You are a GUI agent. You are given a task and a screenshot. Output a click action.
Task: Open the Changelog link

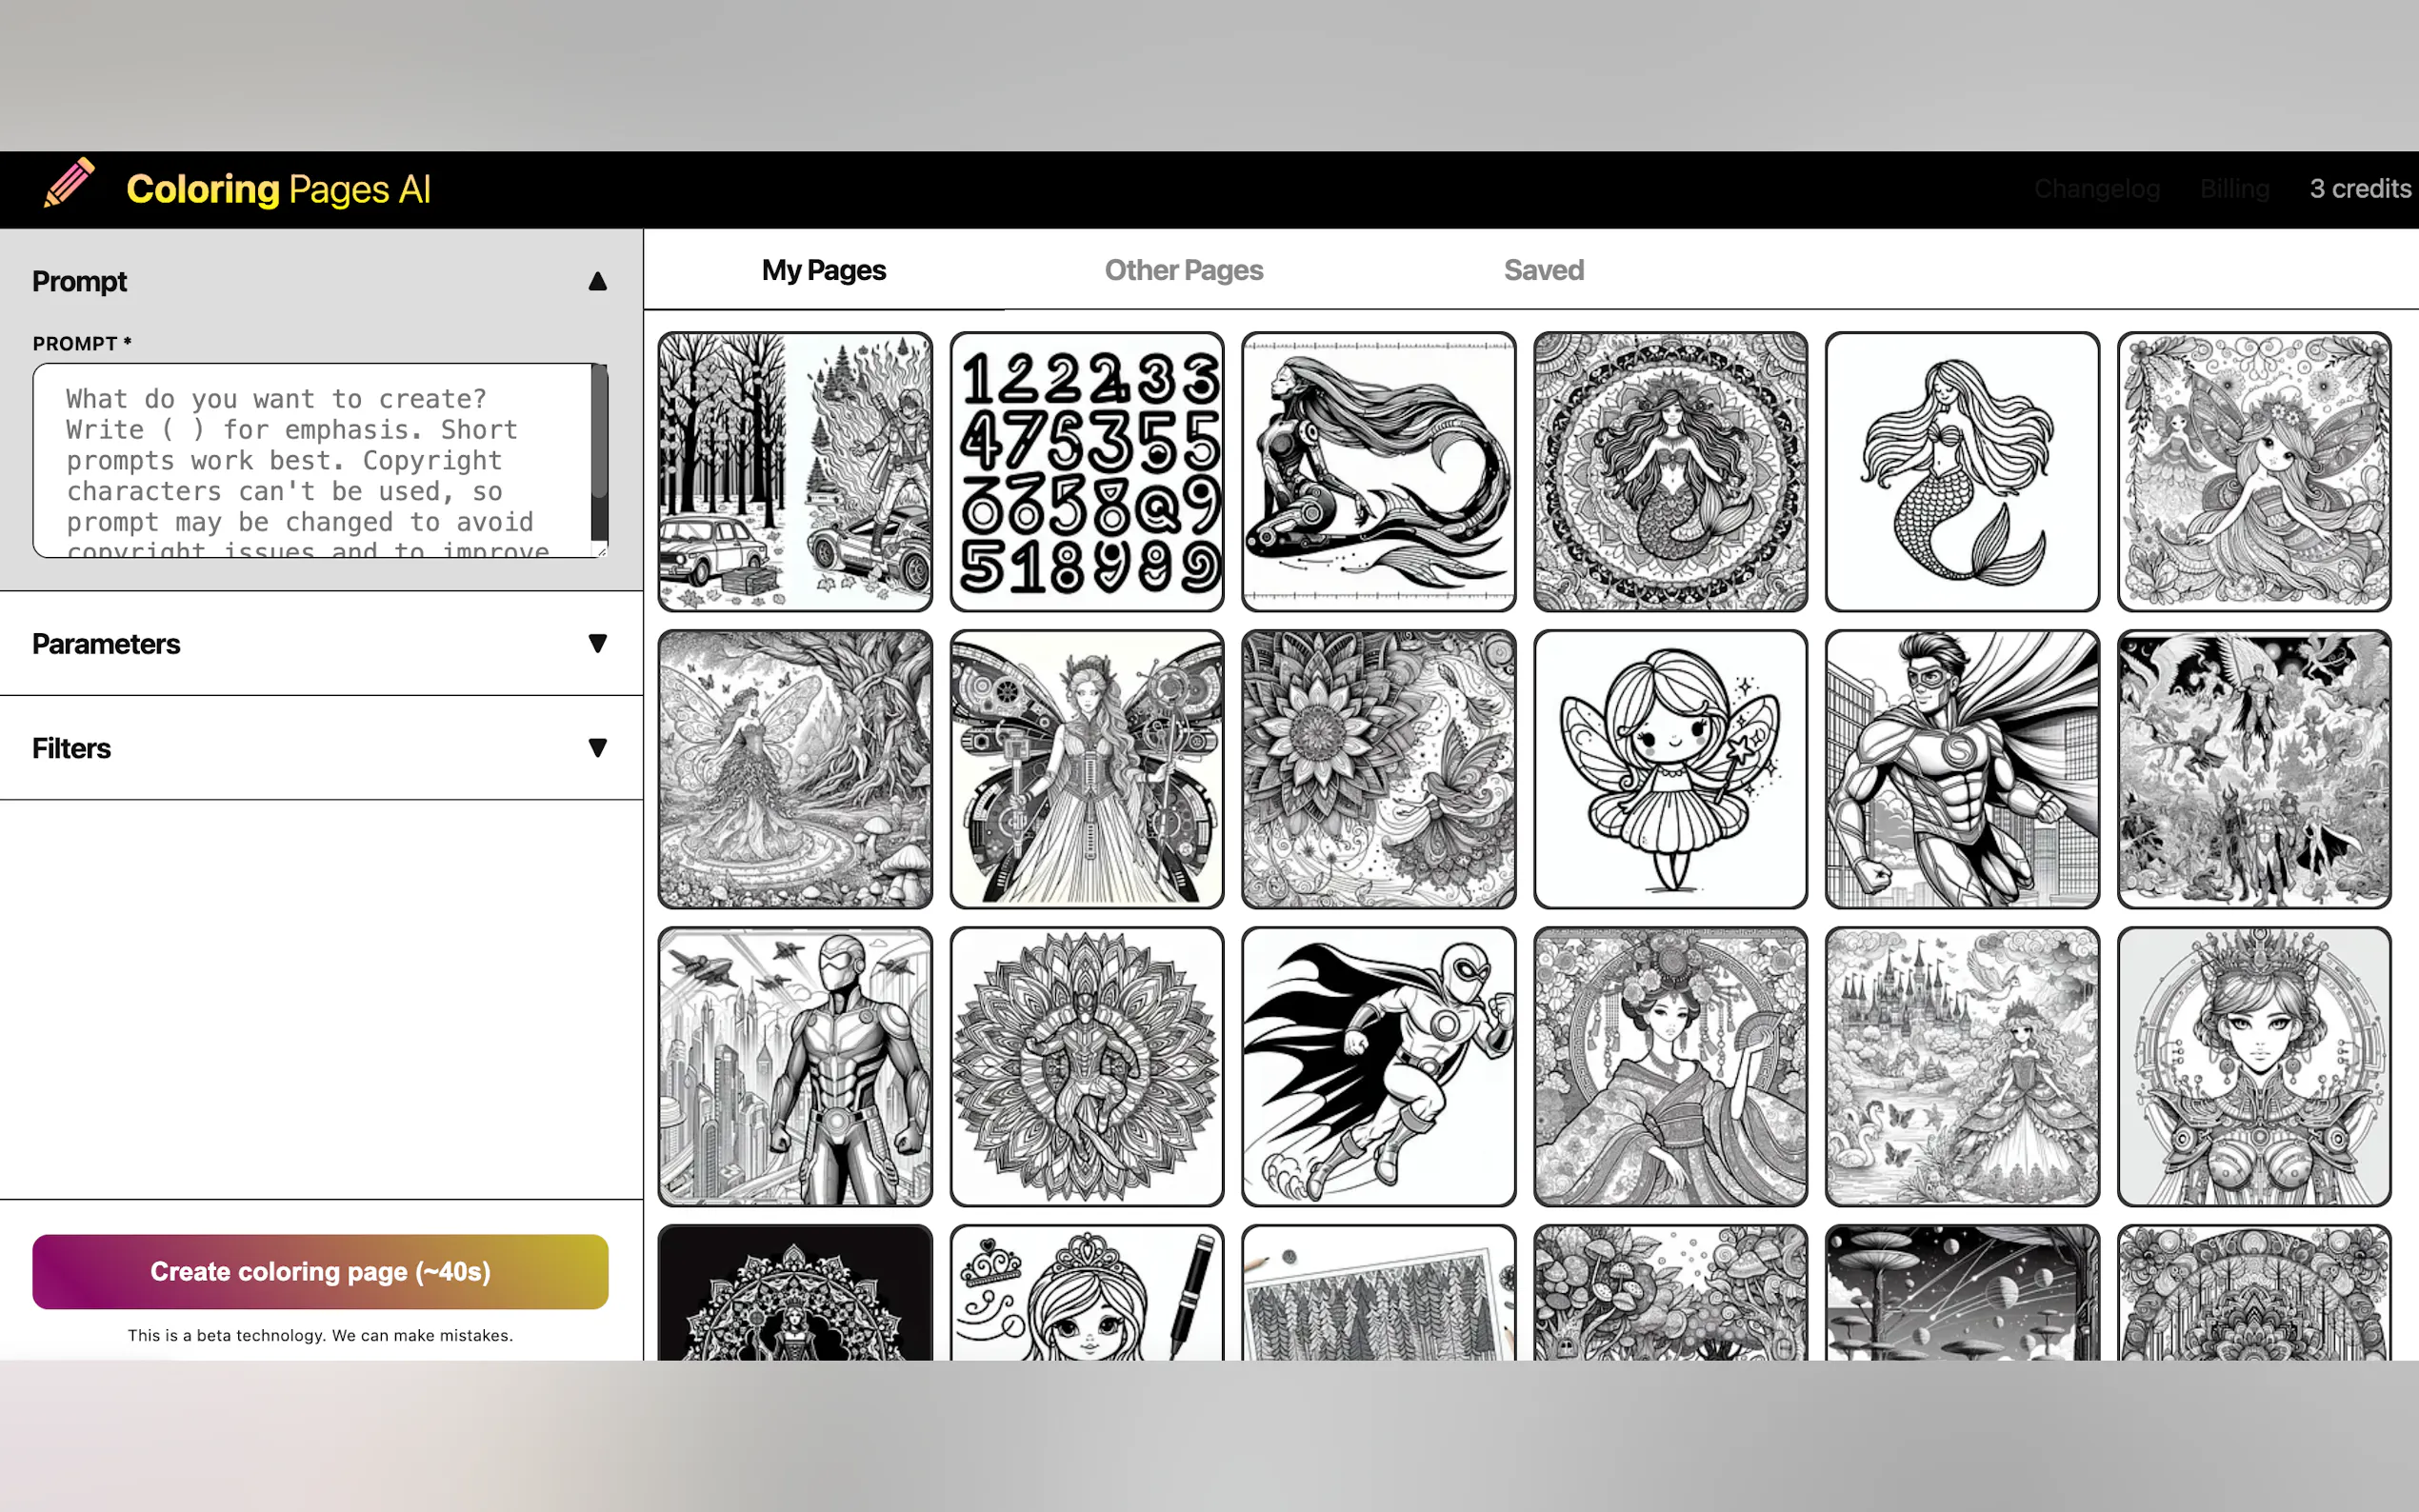coord(2096,189)
